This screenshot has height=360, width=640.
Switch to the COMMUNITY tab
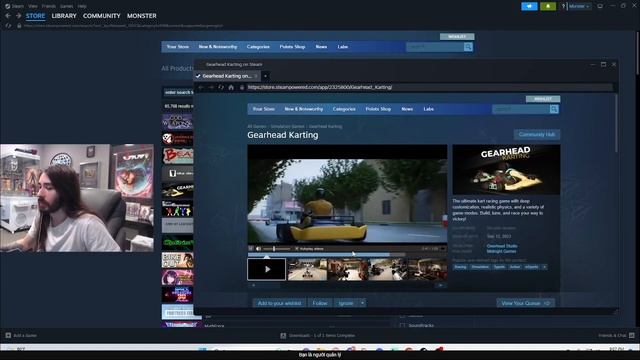102,16
